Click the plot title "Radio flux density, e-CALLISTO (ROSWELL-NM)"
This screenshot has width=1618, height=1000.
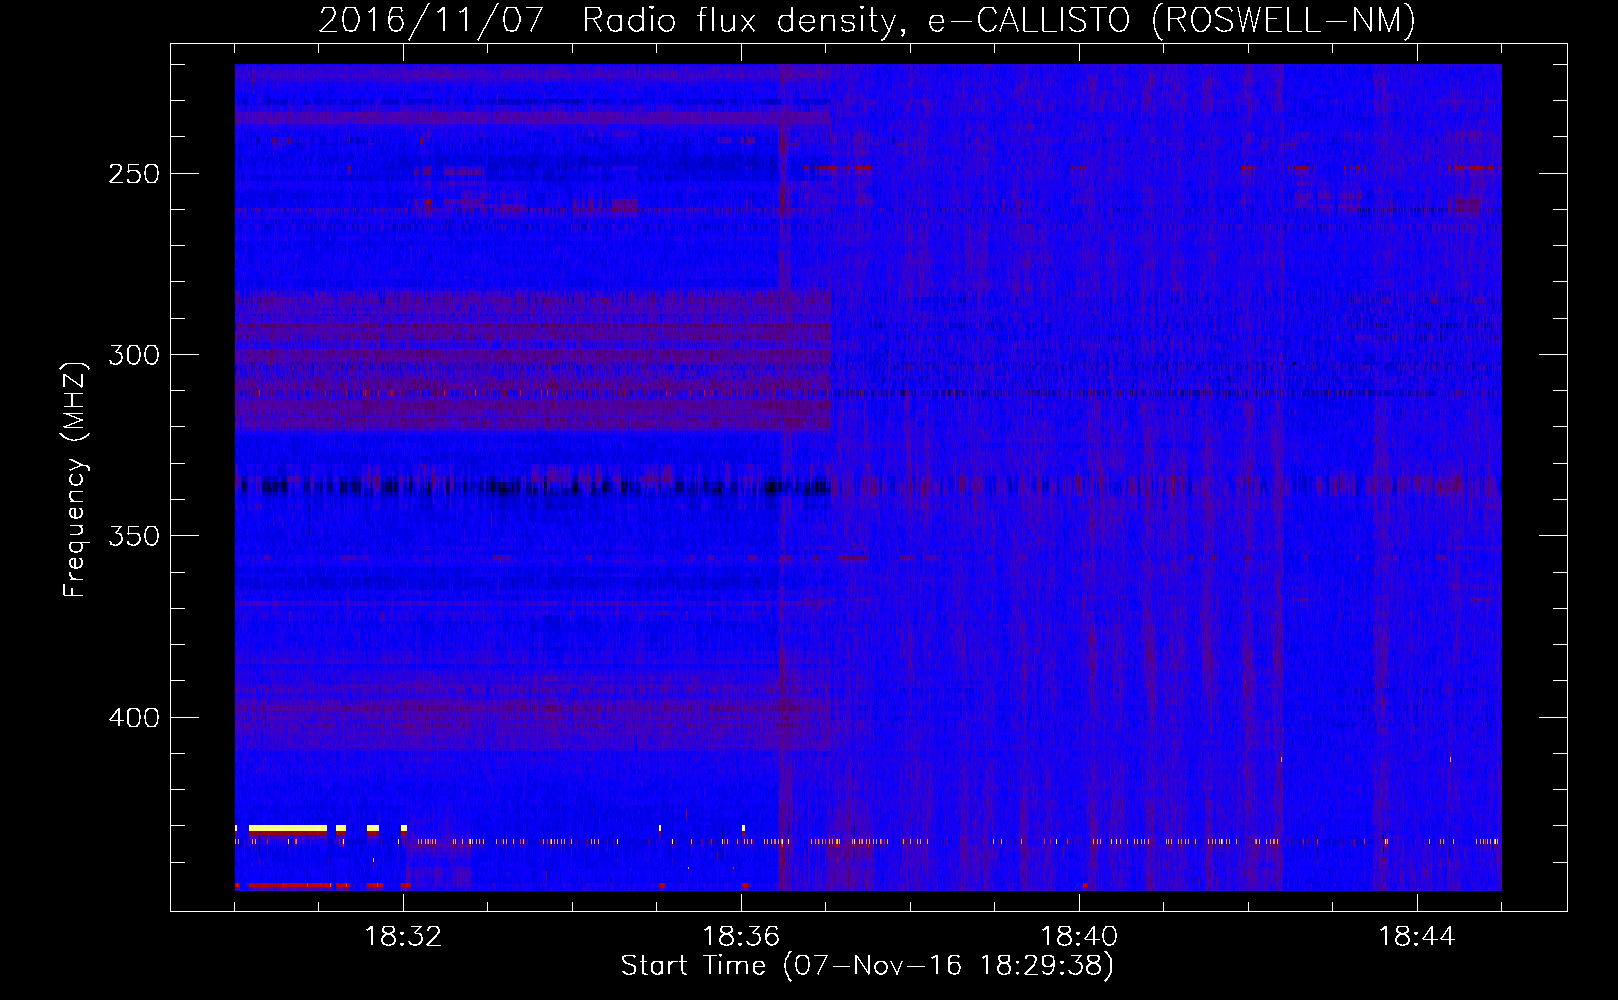point(999,20)
